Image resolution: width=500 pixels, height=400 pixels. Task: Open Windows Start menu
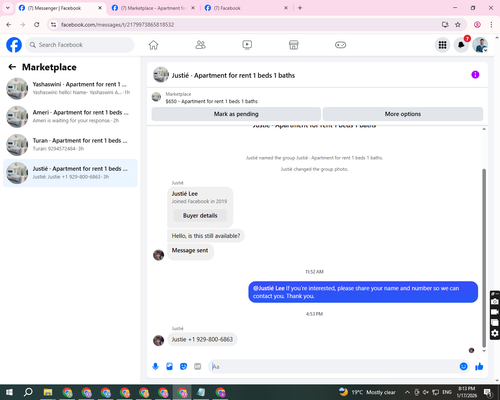(9, 392)
